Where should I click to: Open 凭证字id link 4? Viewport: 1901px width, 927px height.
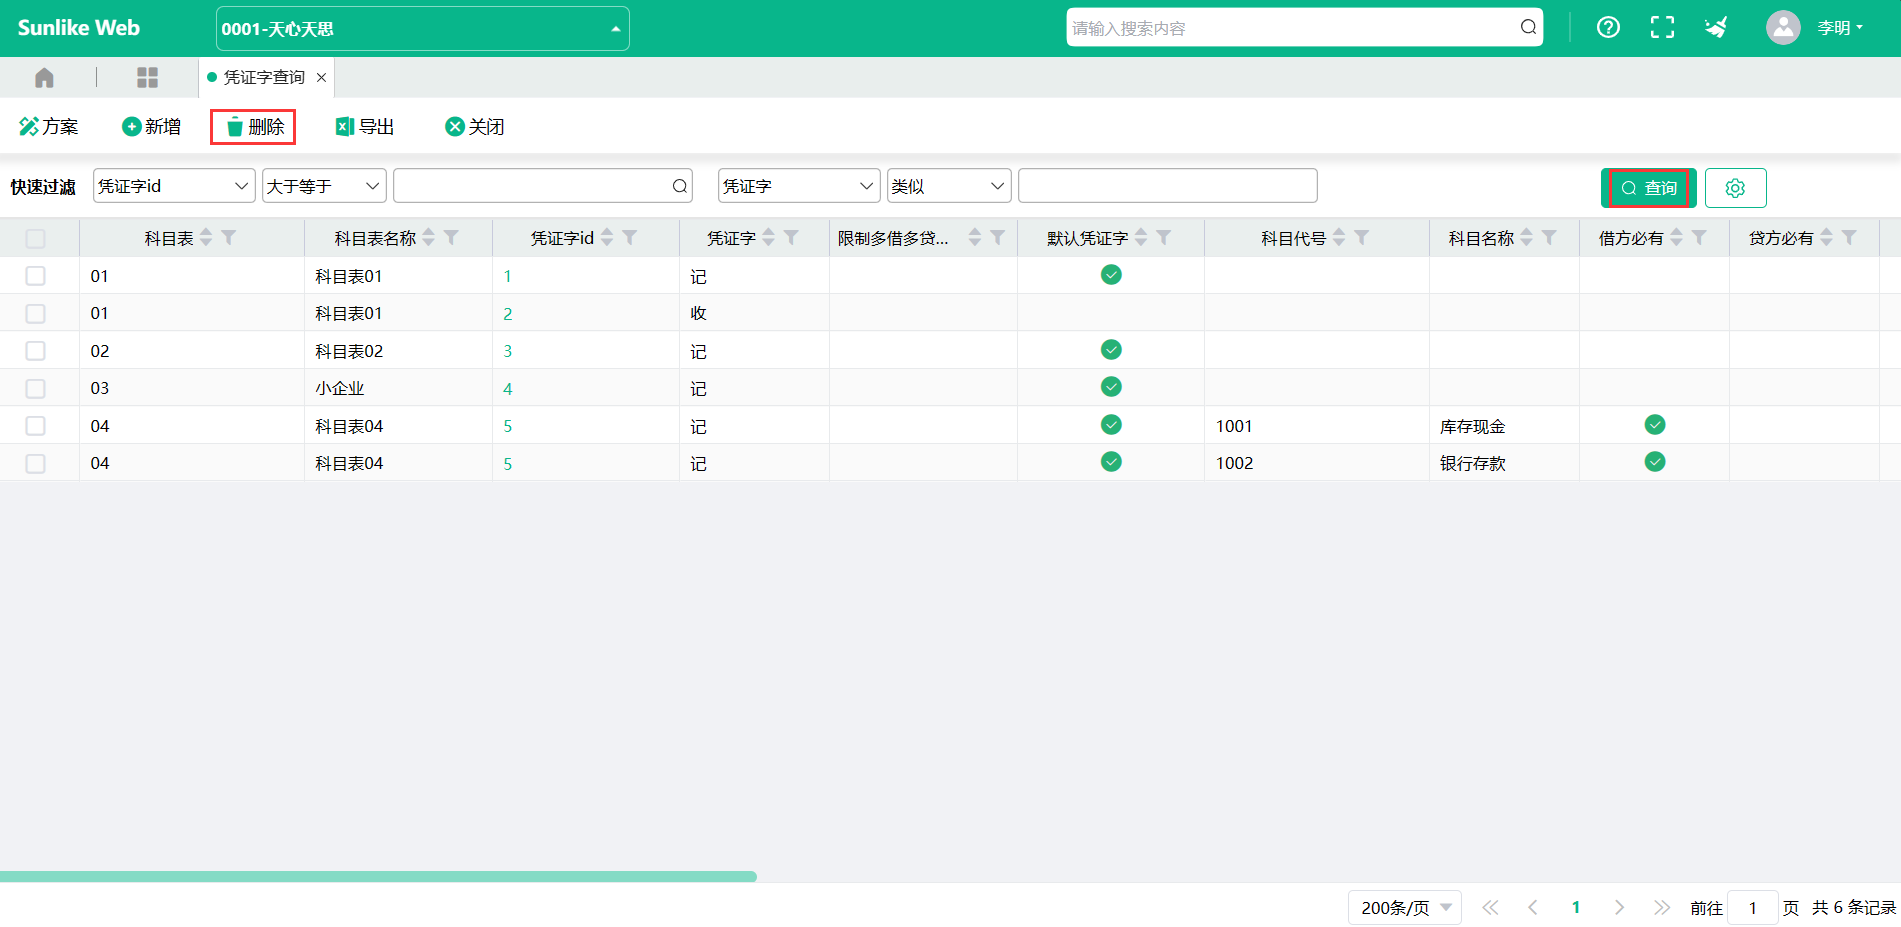pyautogui.click(x=508, y=389)
